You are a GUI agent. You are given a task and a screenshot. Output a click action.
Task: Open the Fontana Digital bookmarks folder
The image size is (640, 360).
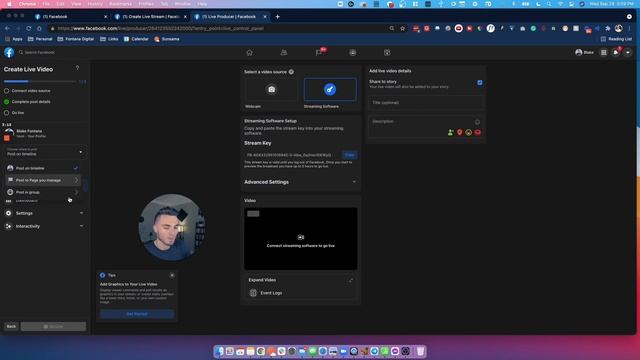[x=76, y=39]
